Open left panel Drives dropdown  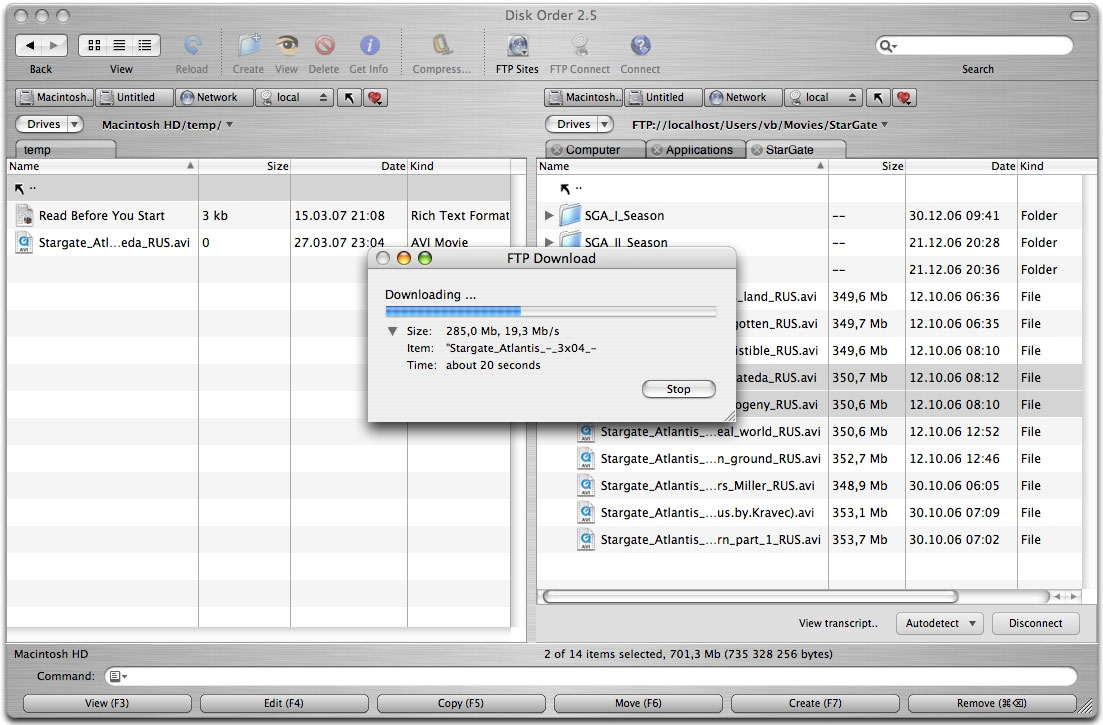tap(49, 124)
